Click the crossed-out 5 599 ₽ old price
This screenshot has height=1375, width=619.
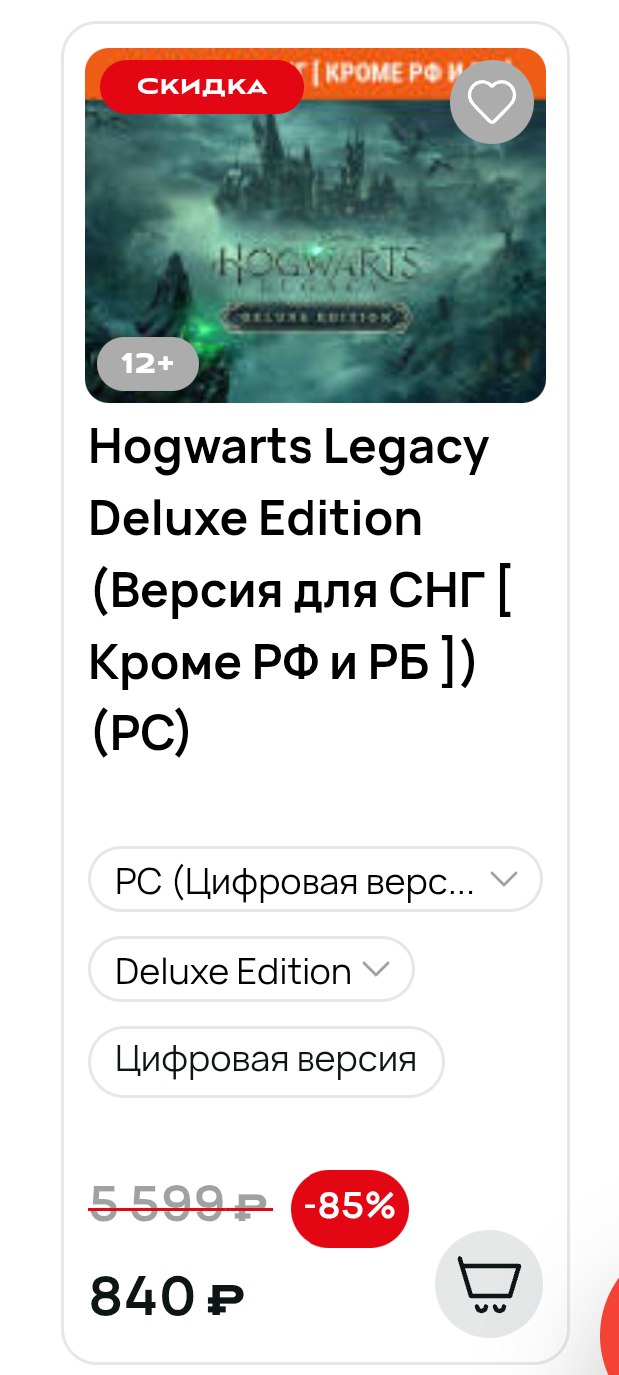pyautogui.click(x=180, y=1205)
